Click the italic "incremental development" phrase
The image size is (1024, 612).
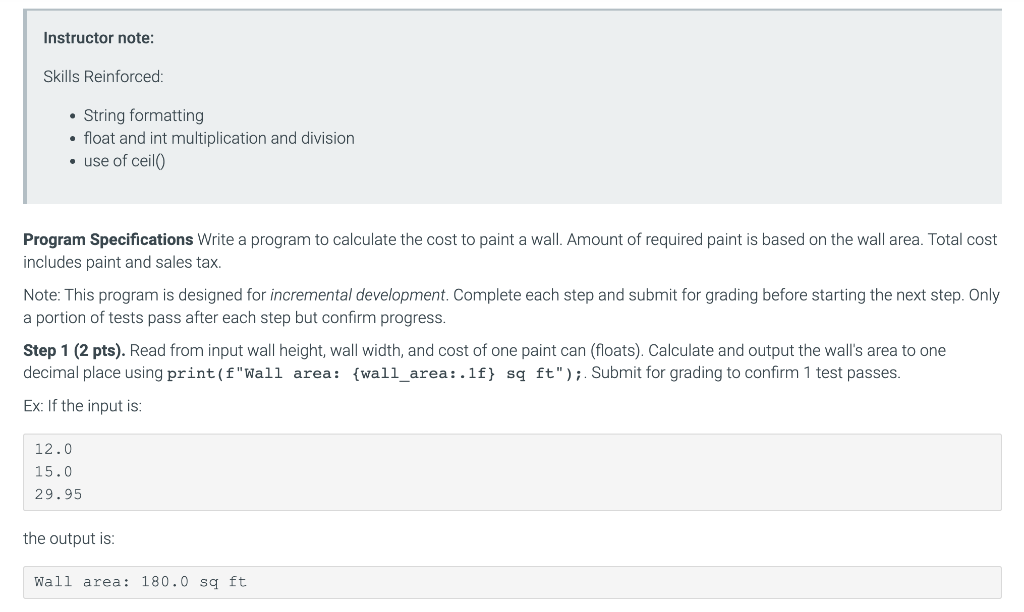click(357, 296)
